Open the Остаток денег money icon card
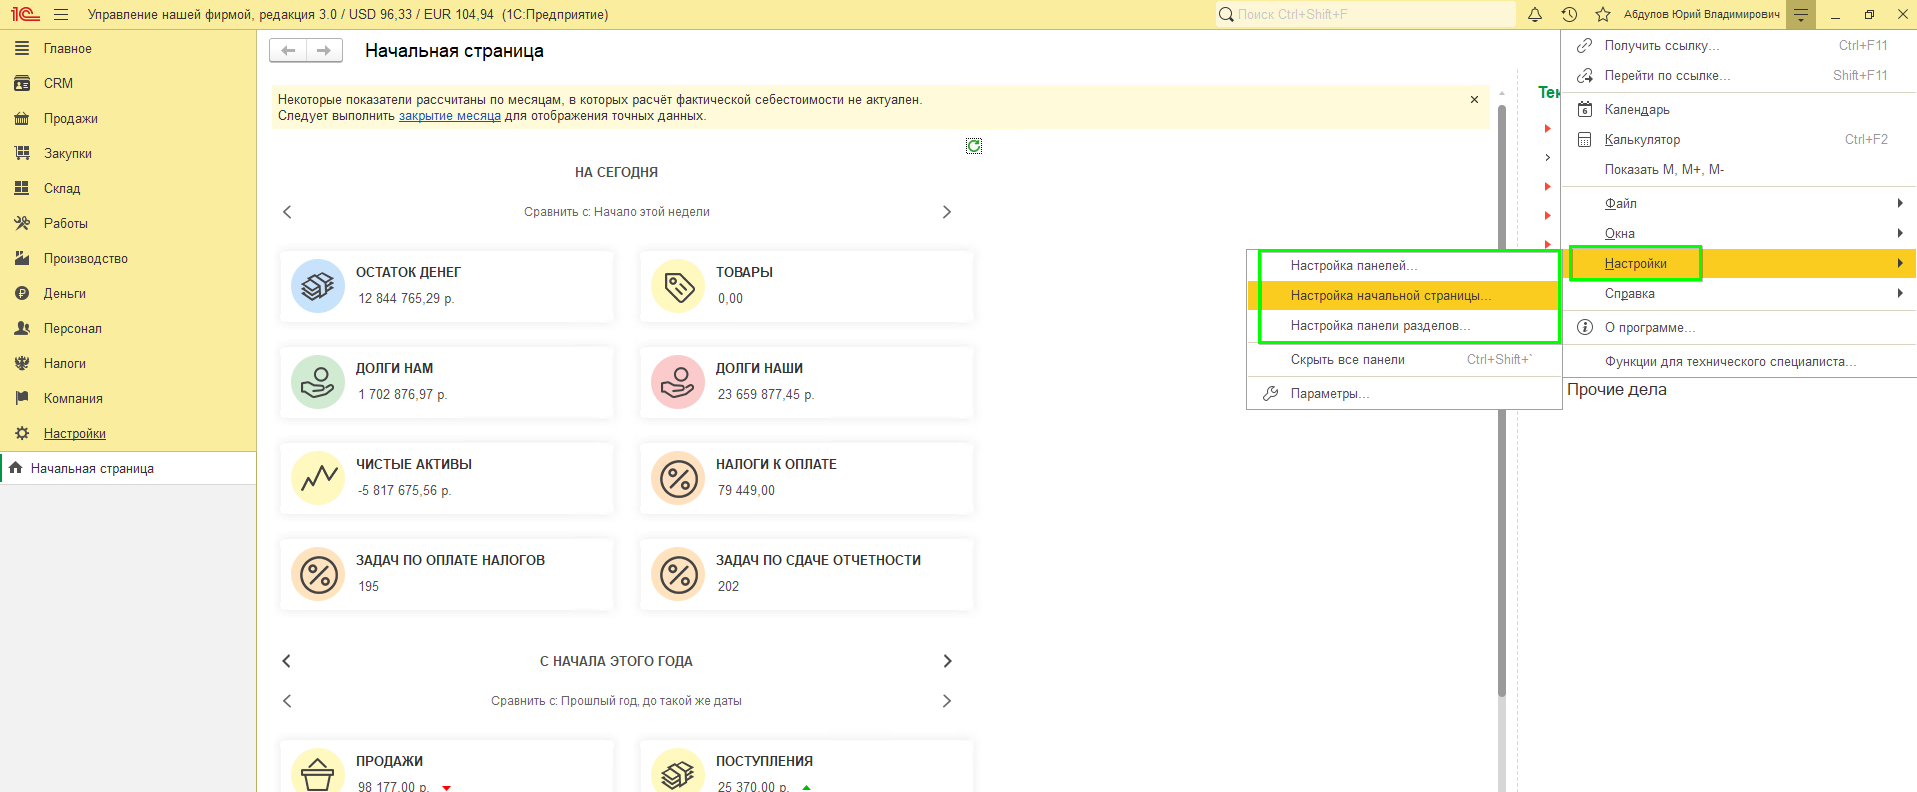The image size is (1917, 792). (x=318, y=286)
